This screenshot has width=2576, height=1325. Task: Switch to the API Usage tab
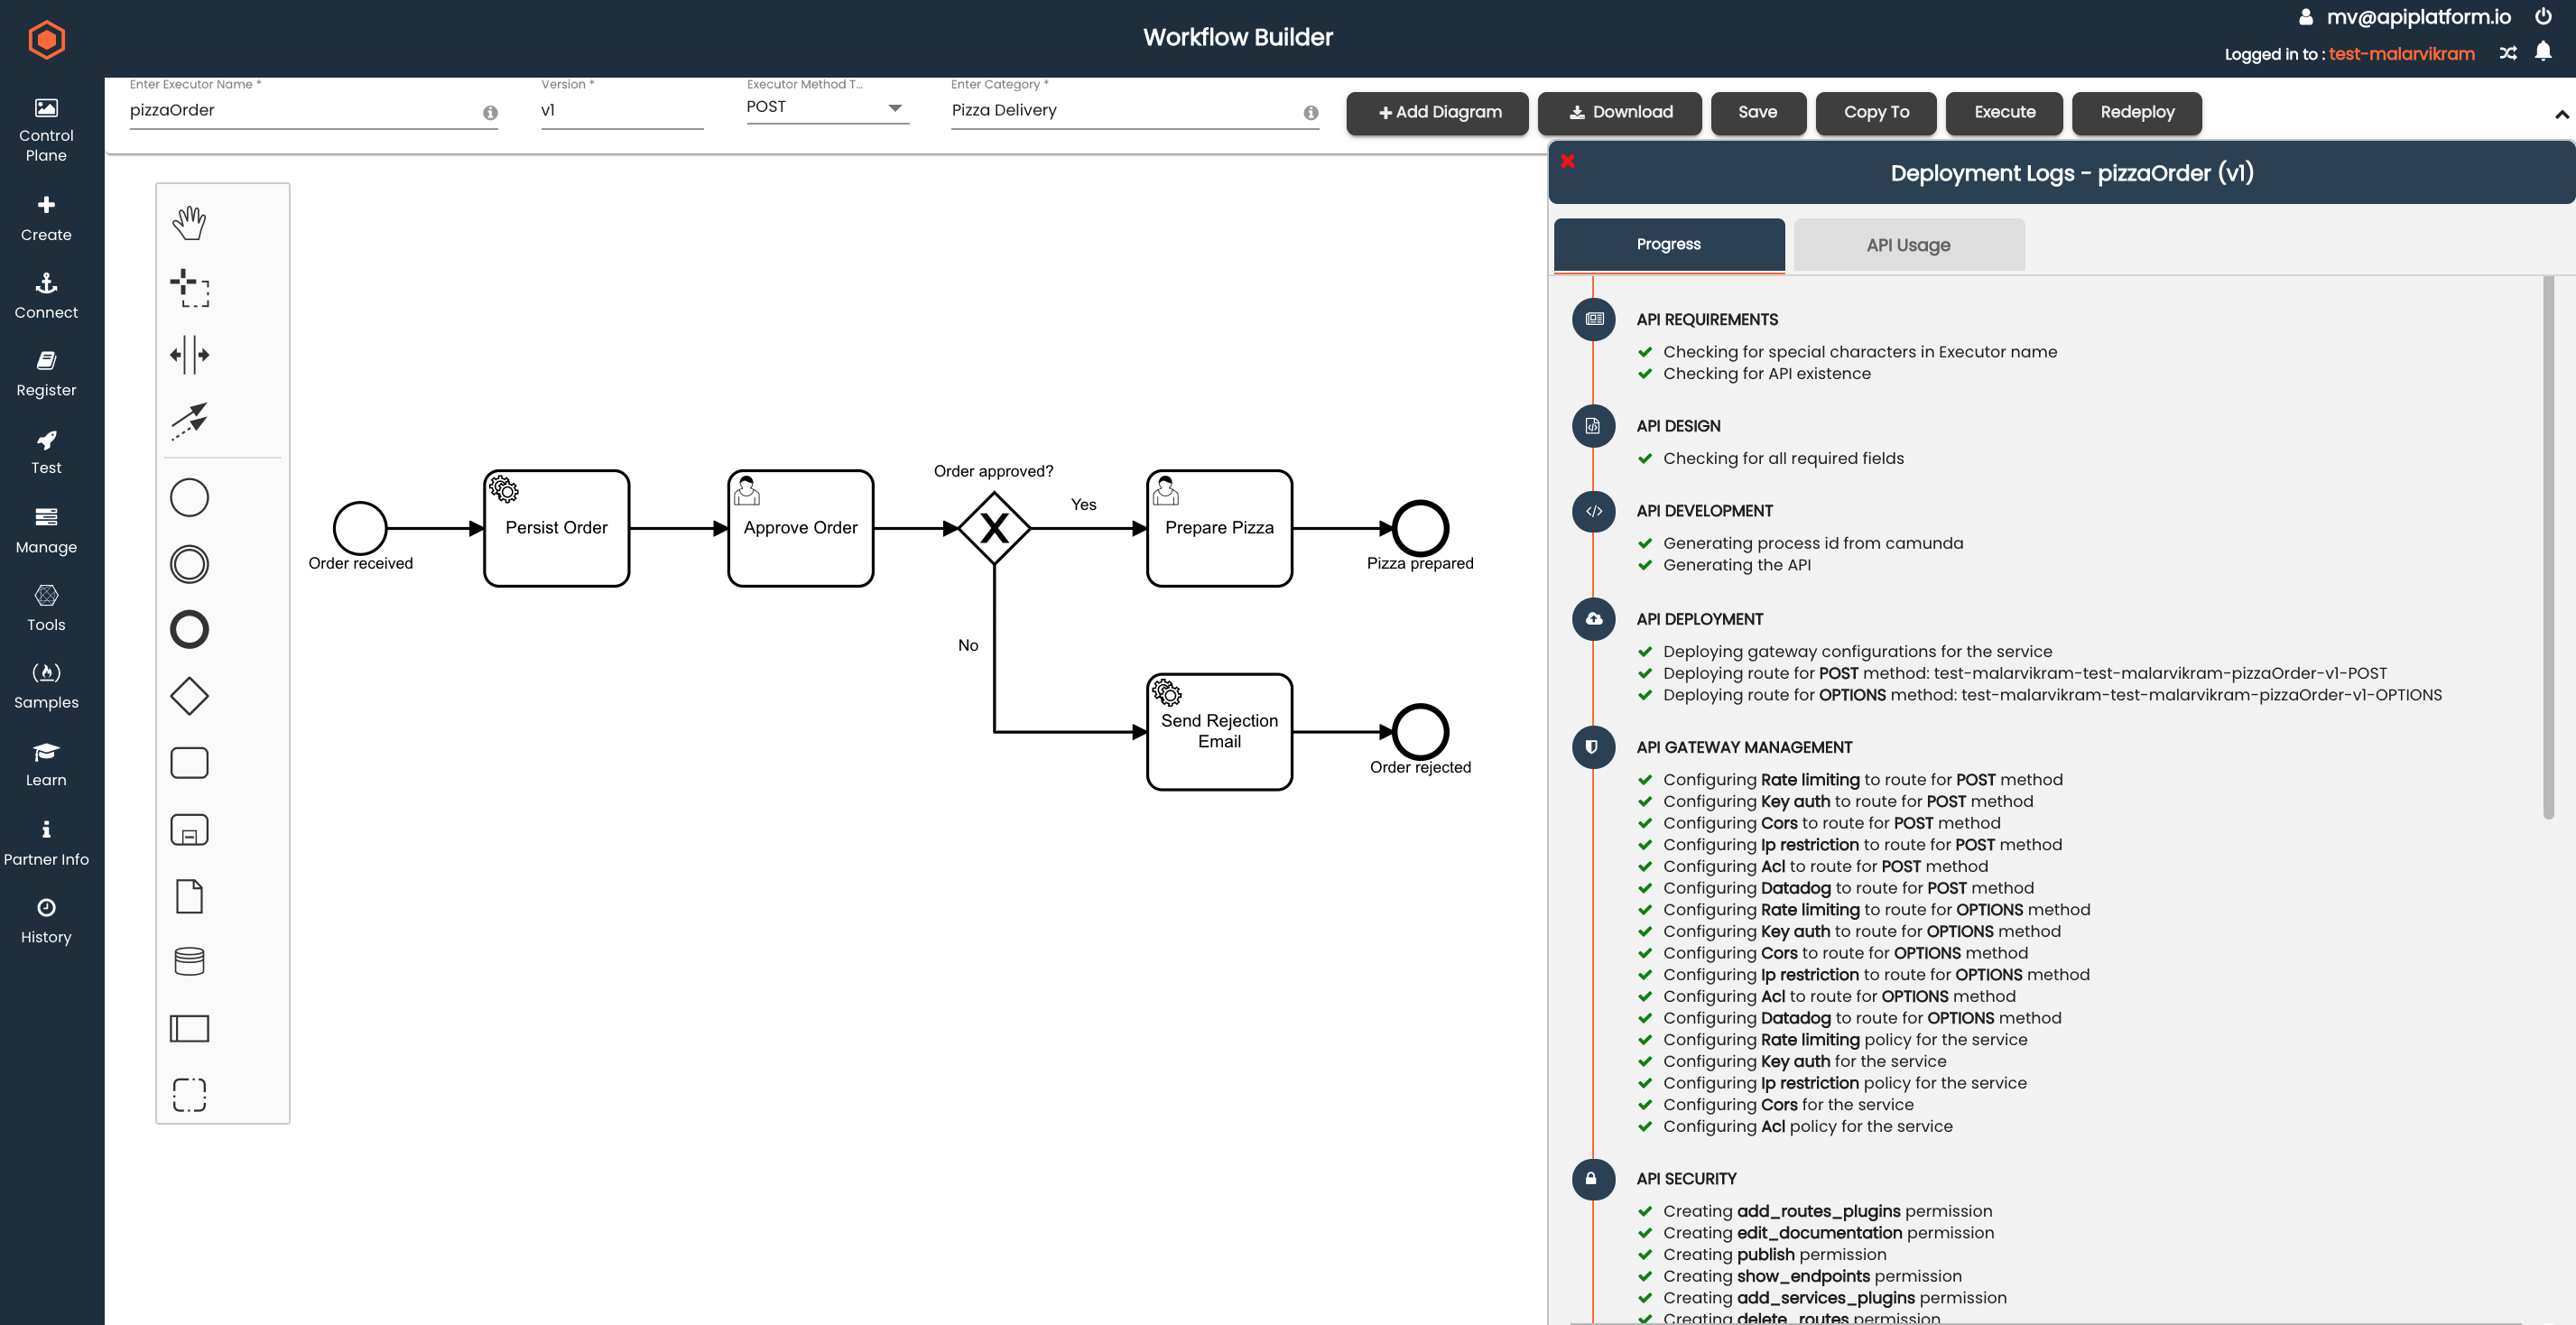click(x=1908, y=245)
